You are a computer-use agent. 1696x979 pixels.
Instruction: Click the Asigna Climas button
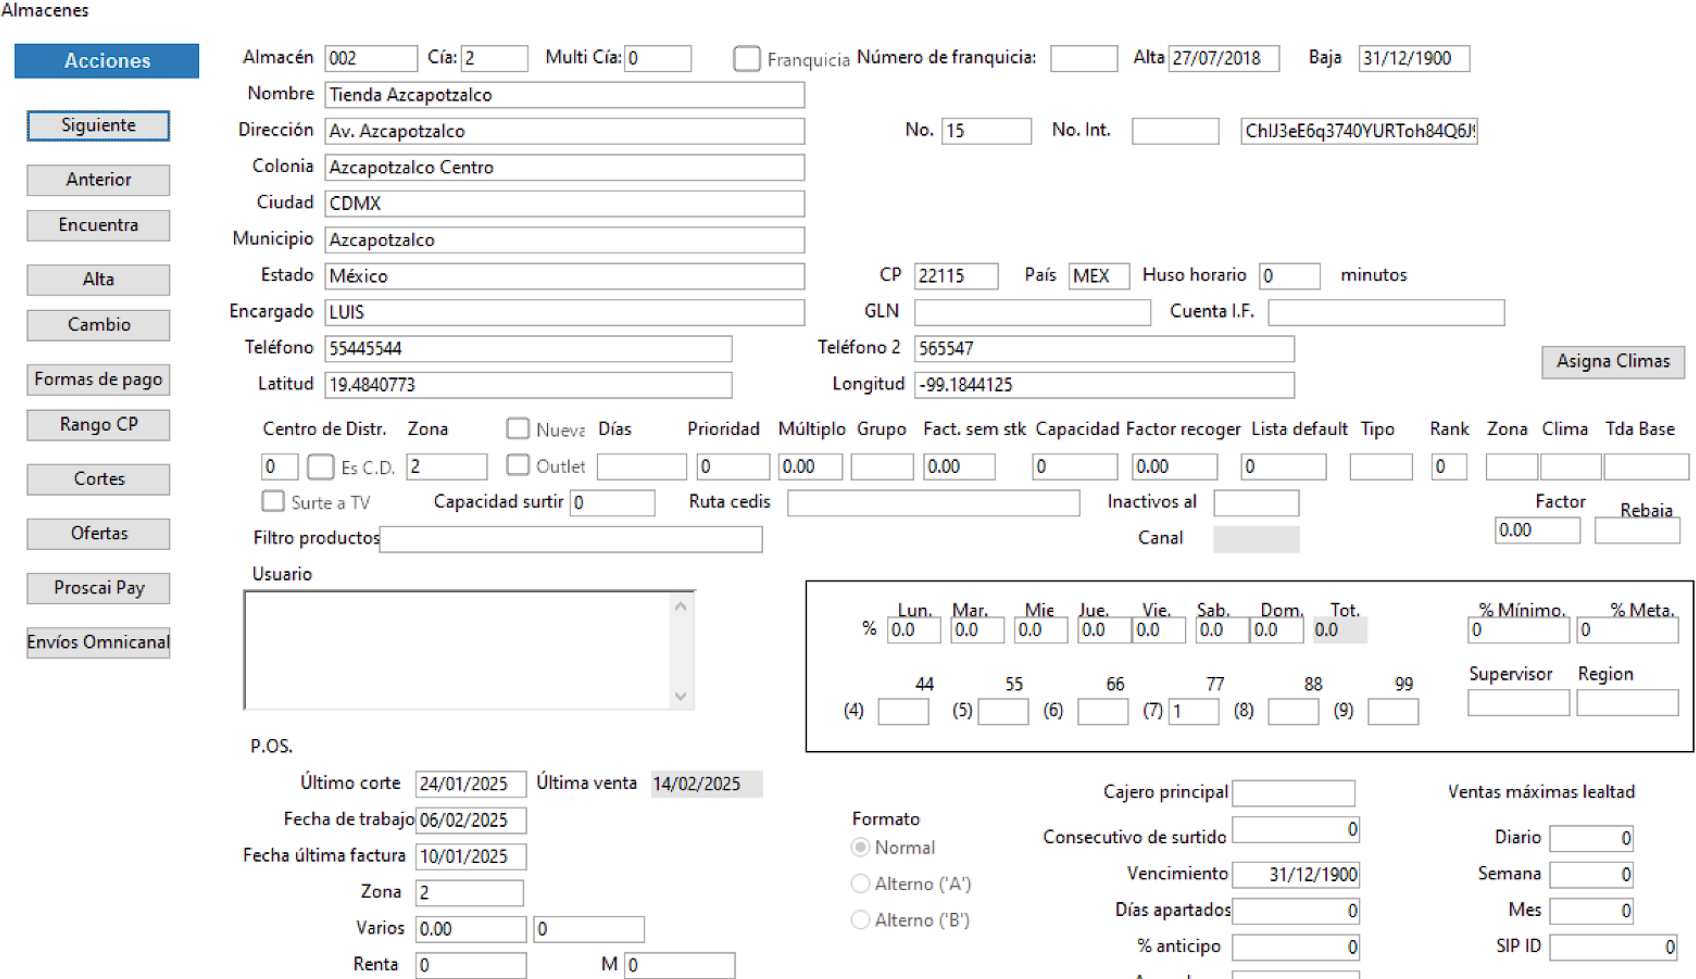pos(1613,362)
